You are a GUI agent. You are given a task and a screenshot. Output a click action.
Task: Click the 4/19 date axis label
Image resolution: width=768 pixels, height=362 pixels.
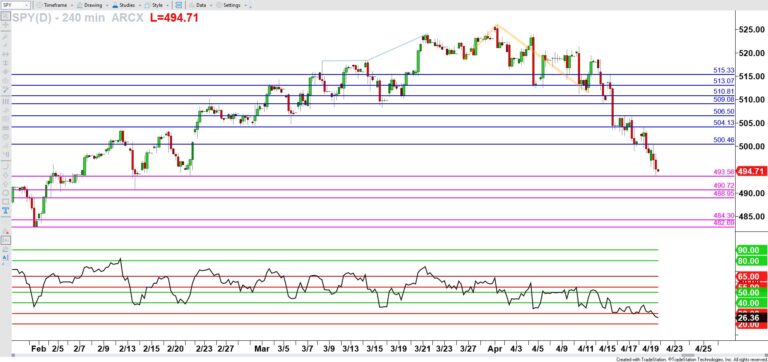point(650,350)
